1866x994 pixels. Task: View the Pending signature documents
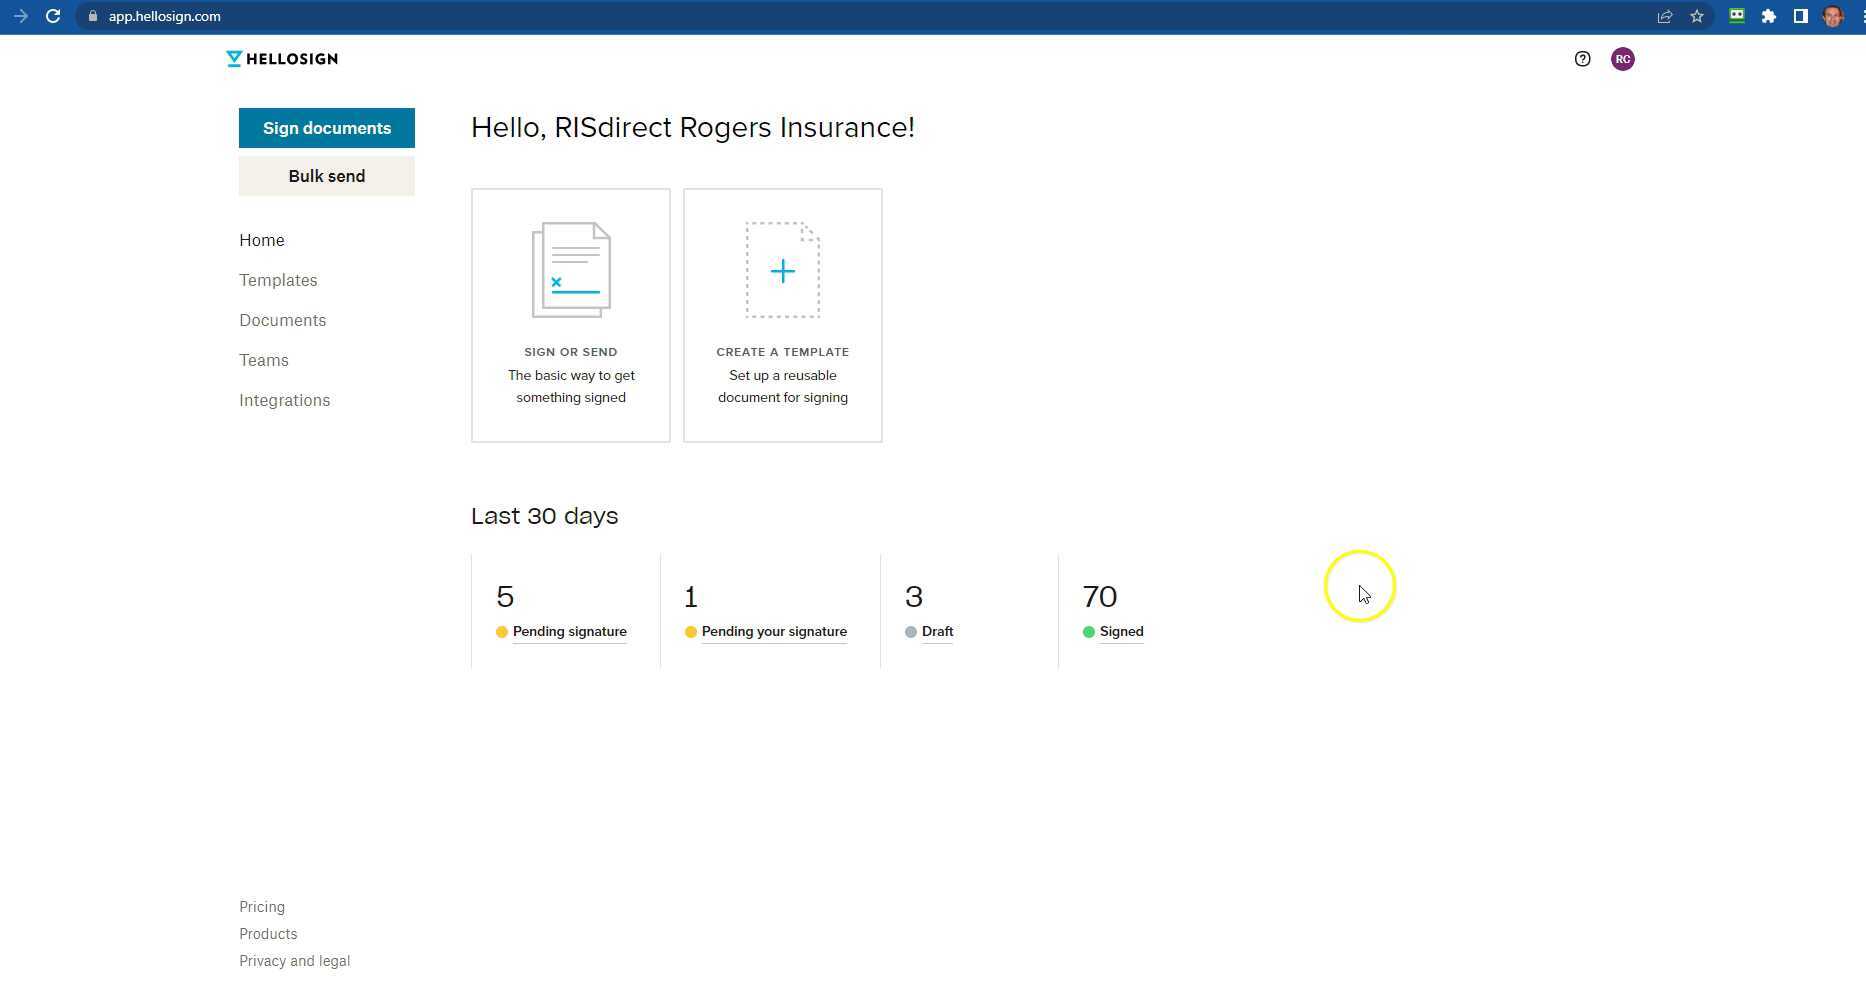click(569, 632)
